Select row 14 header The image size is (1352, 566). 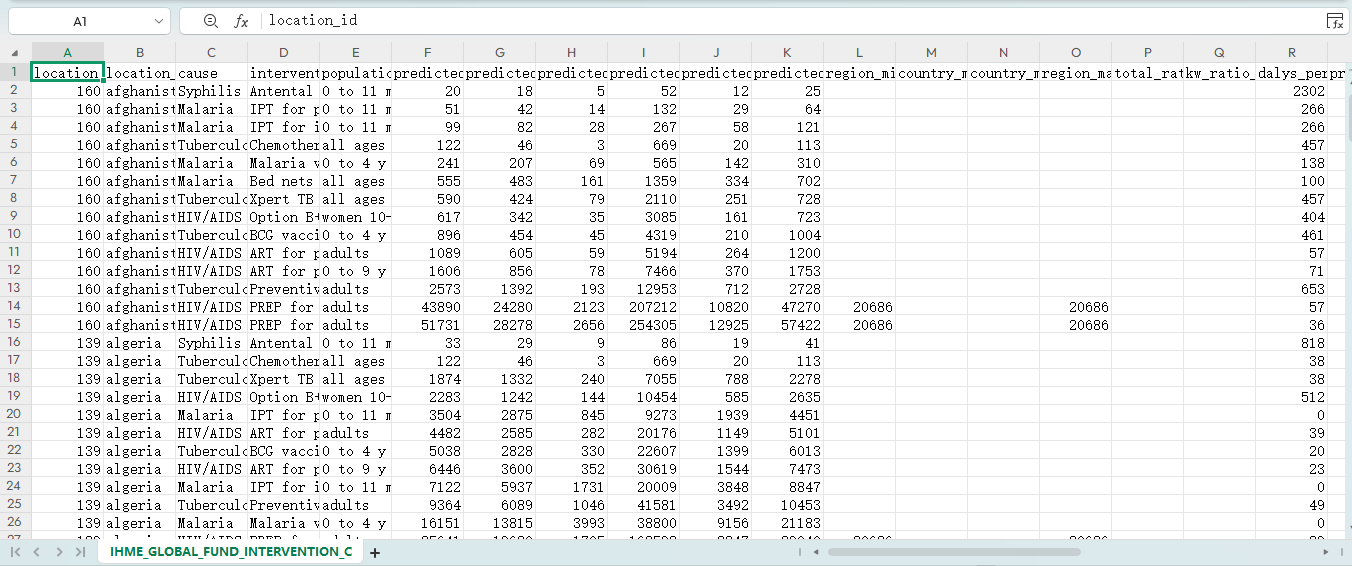coord(15,306)
